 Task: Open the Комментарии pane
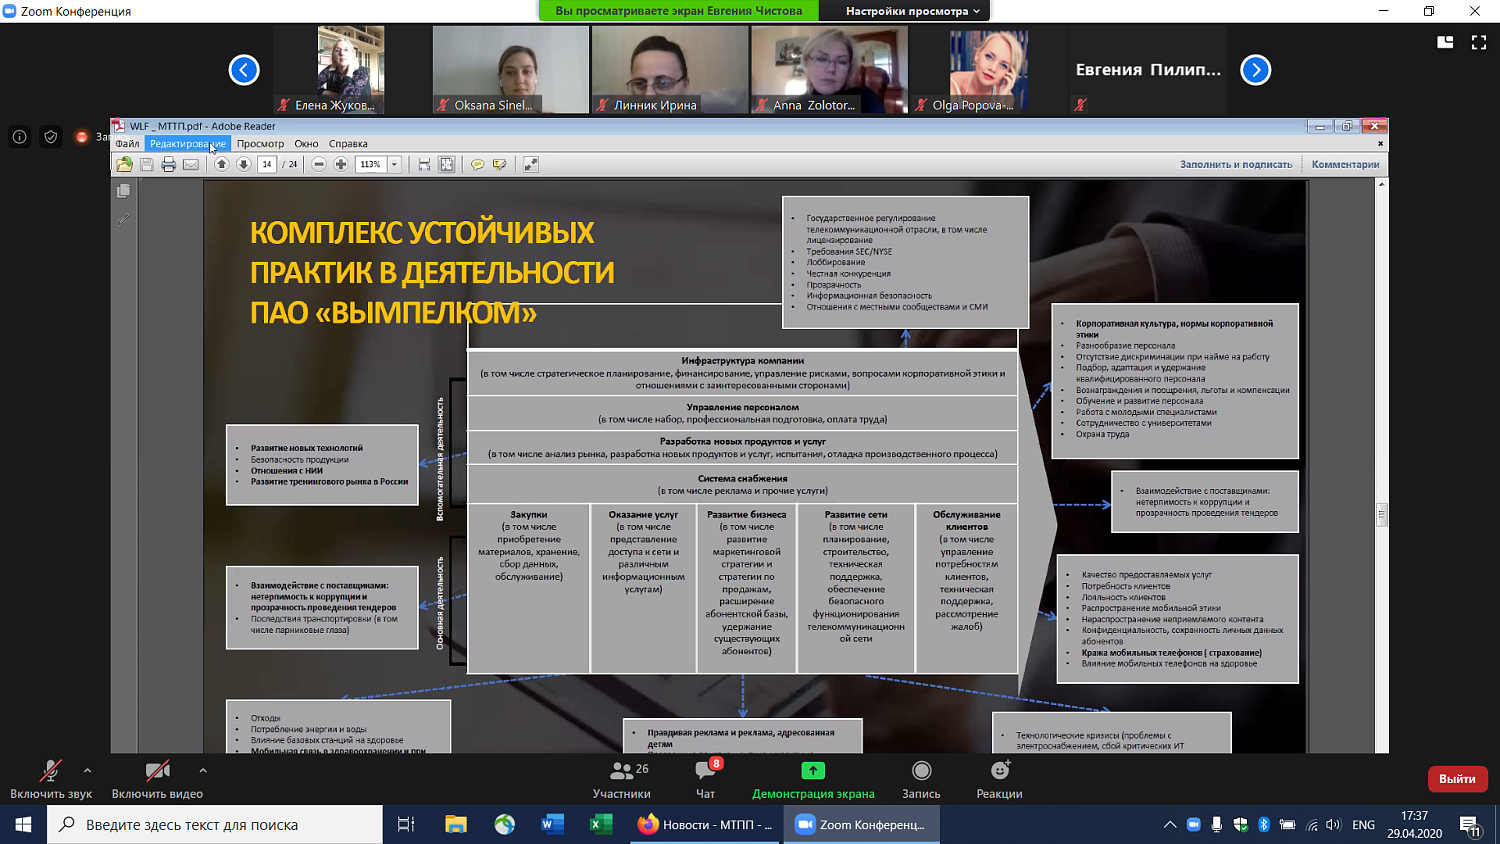(1345, 164)
